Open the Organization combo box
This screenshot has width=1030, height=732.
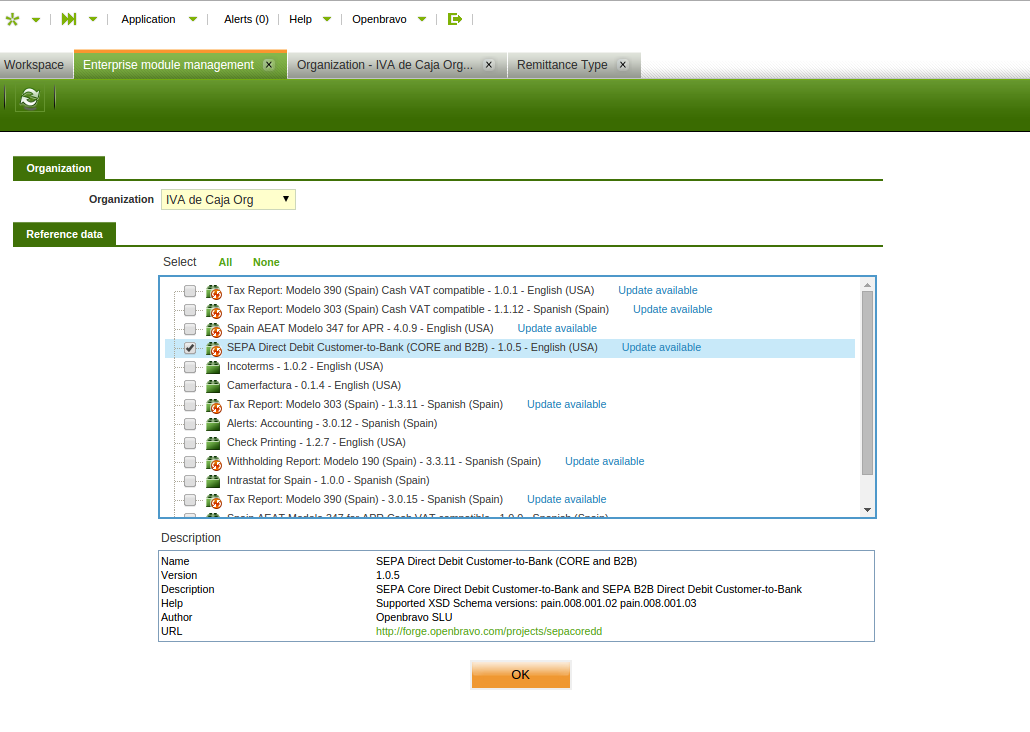(228, 200)
